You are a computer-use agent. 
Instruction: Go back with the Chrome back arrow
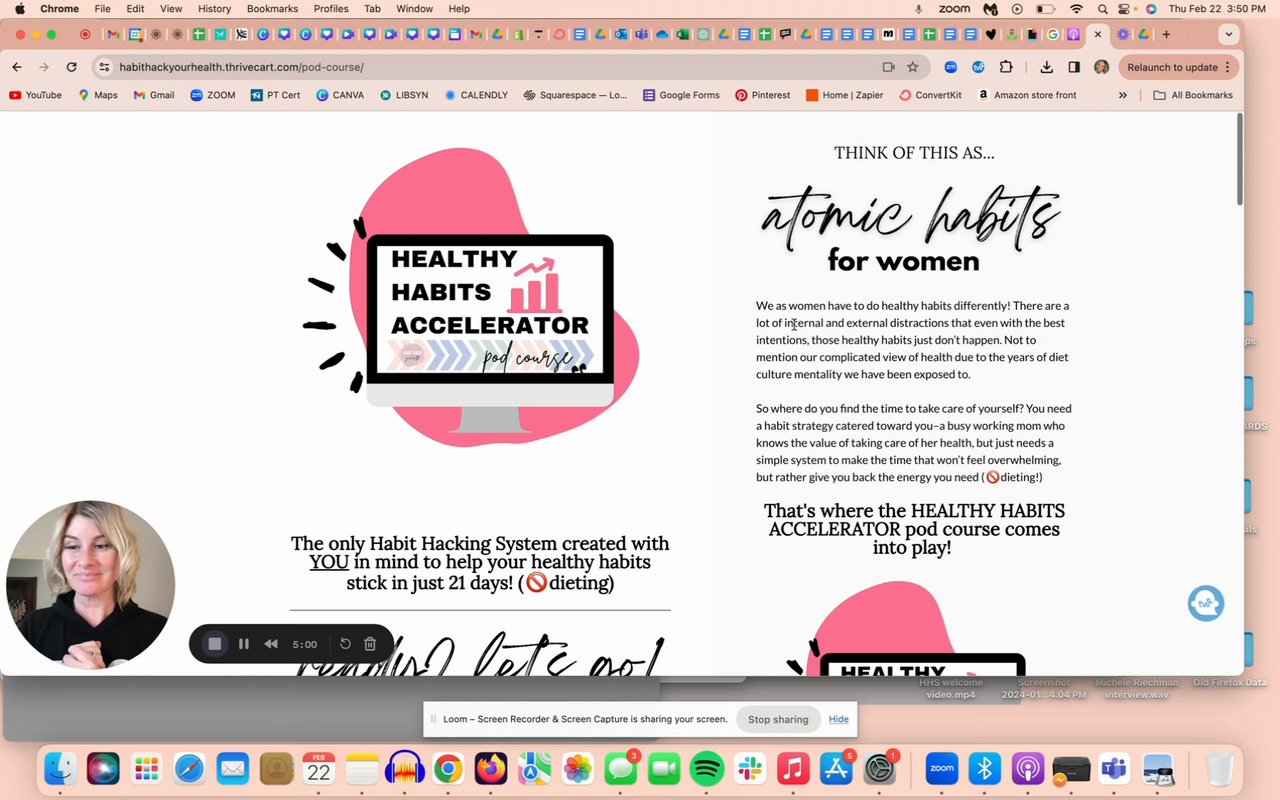(x=17, y=67)
